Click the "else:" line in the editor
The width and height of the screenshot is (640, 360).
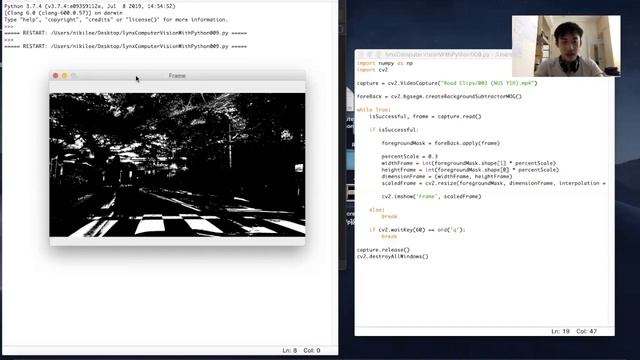tap(377, 210)
